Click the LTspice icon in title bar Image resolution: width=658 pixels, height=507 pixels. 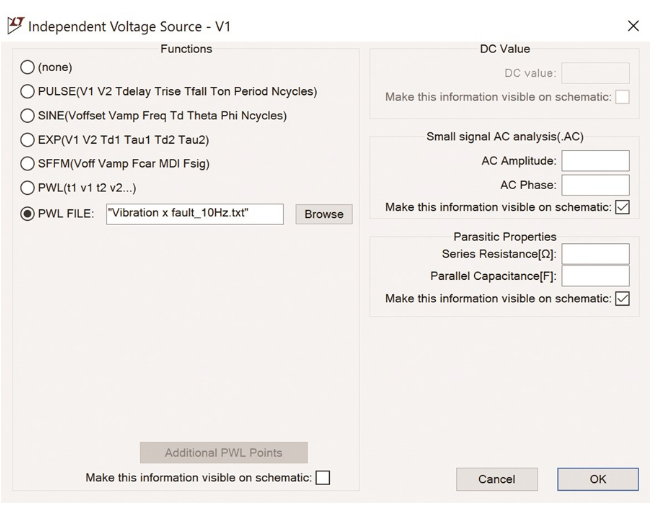[x=14, y=24]
